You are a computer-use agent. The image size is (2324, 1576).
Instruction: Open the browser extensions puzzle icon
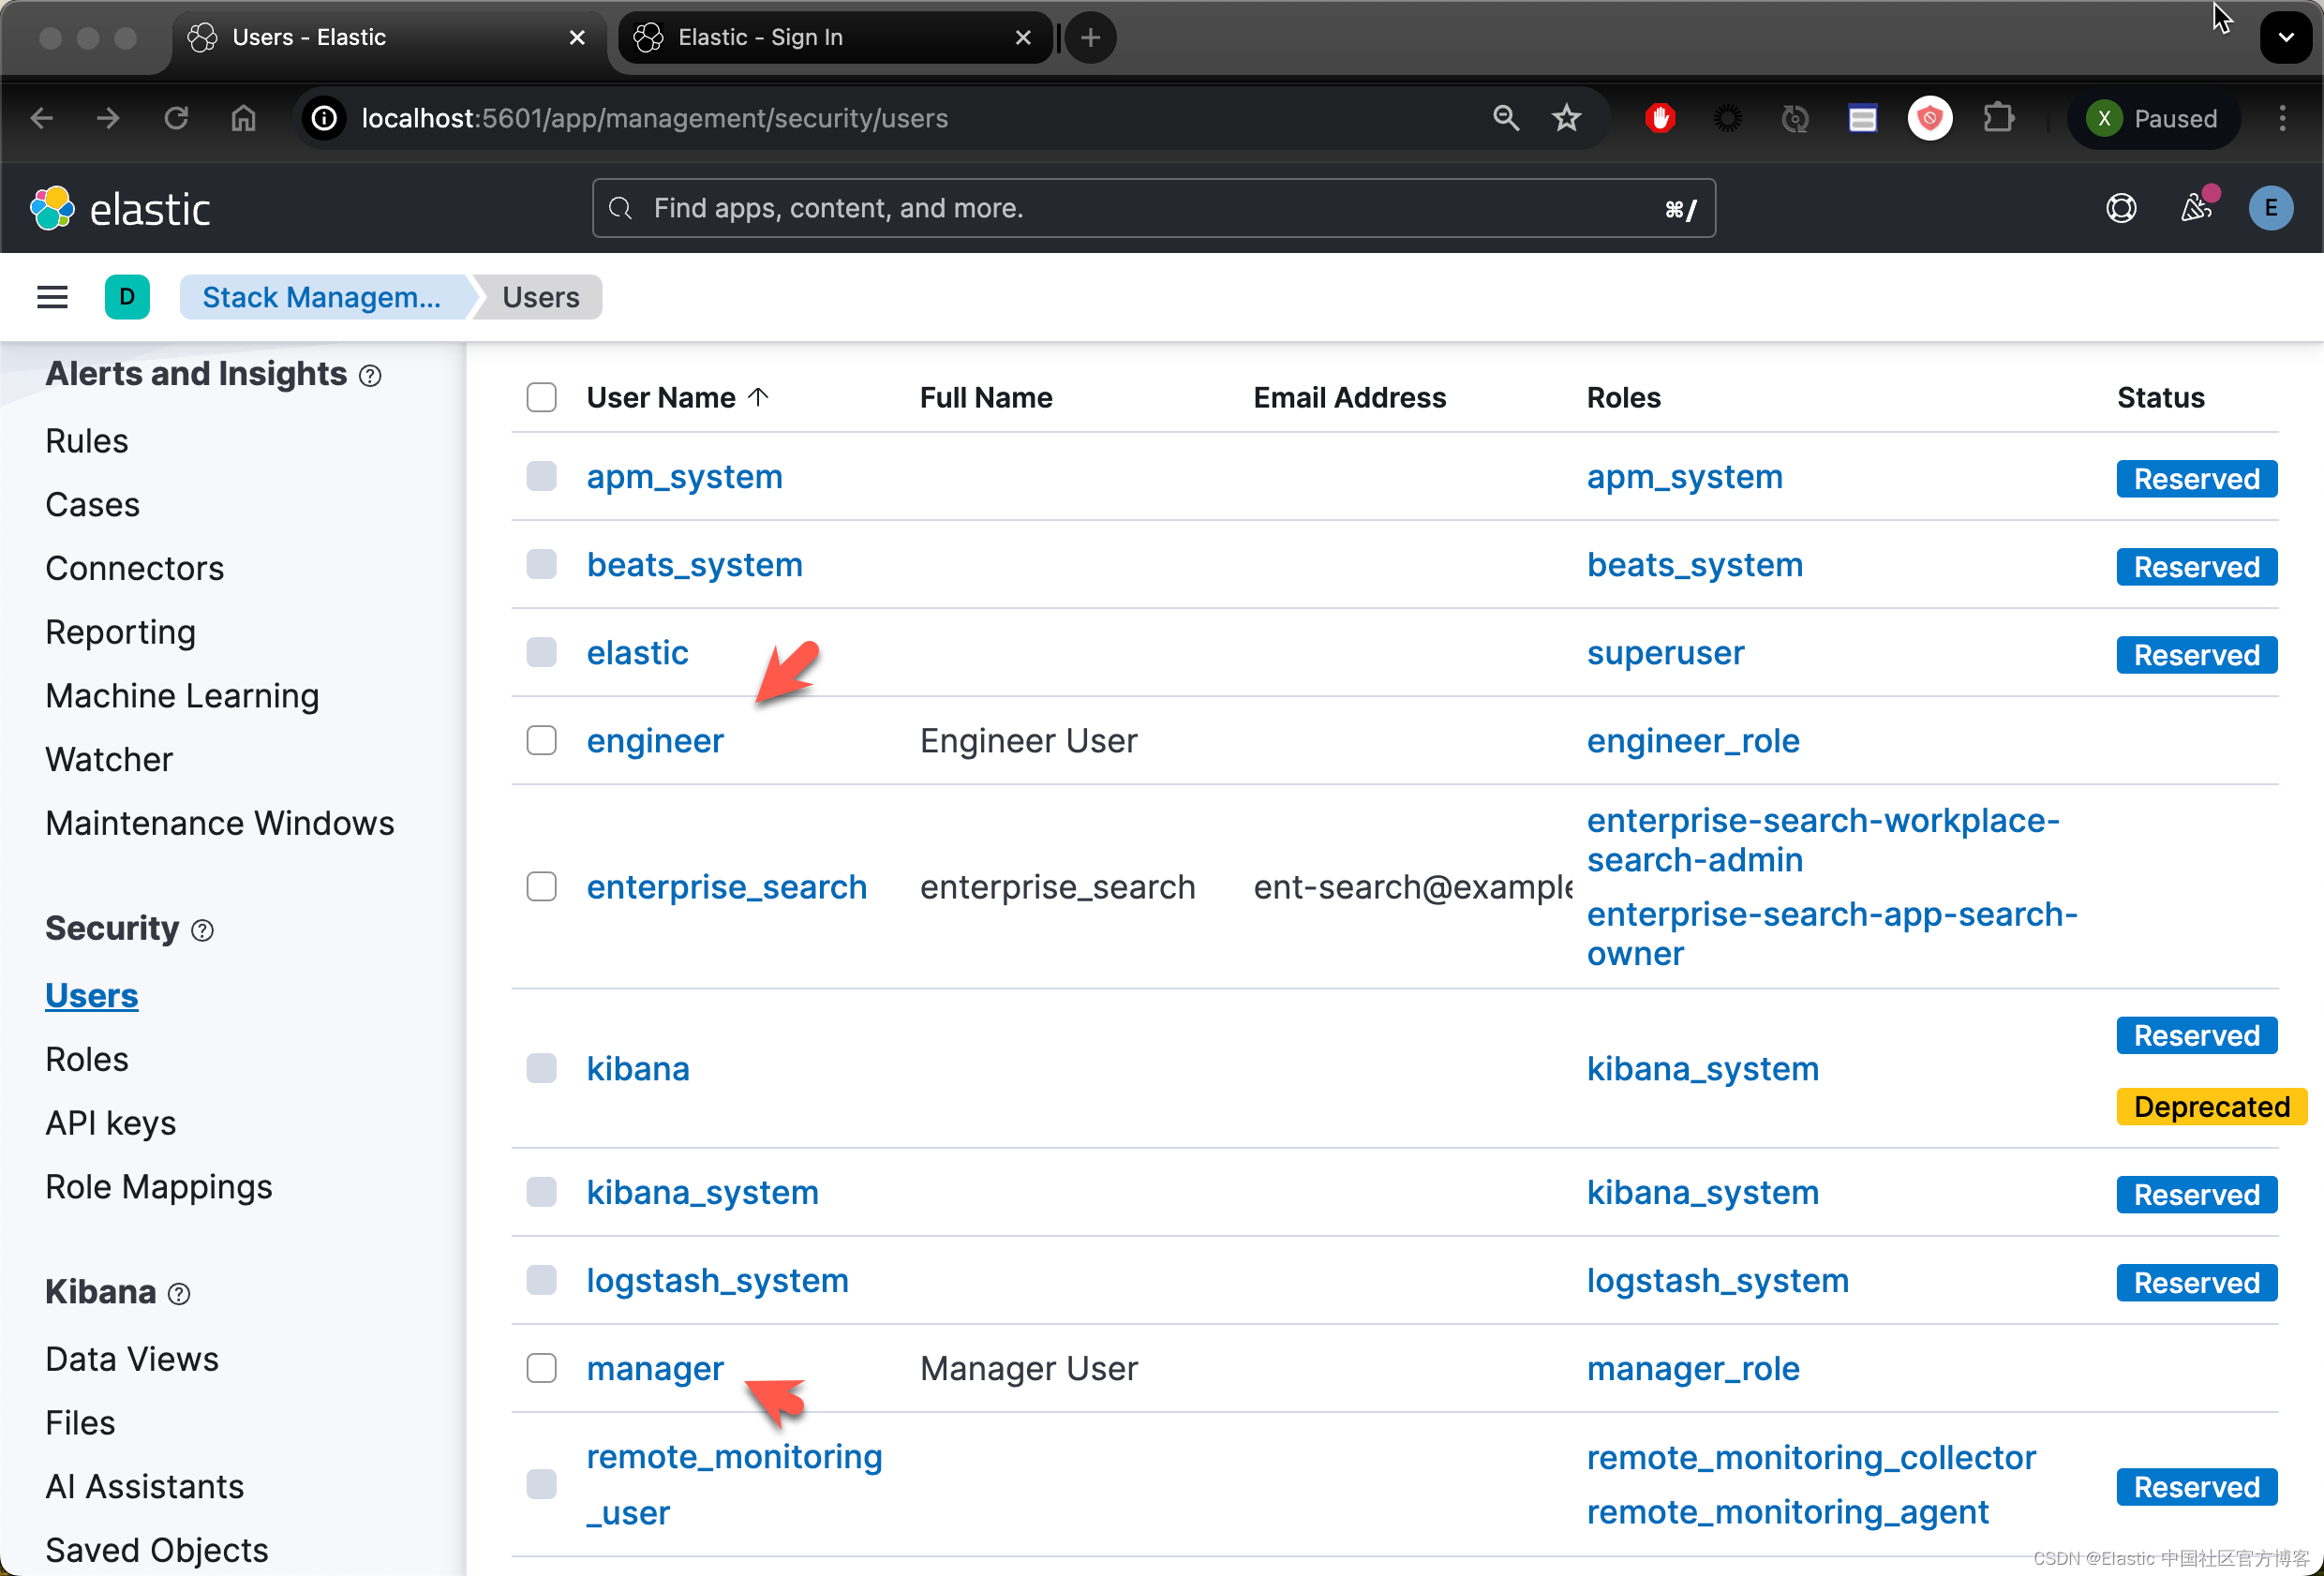click(x=1999, y=118)
